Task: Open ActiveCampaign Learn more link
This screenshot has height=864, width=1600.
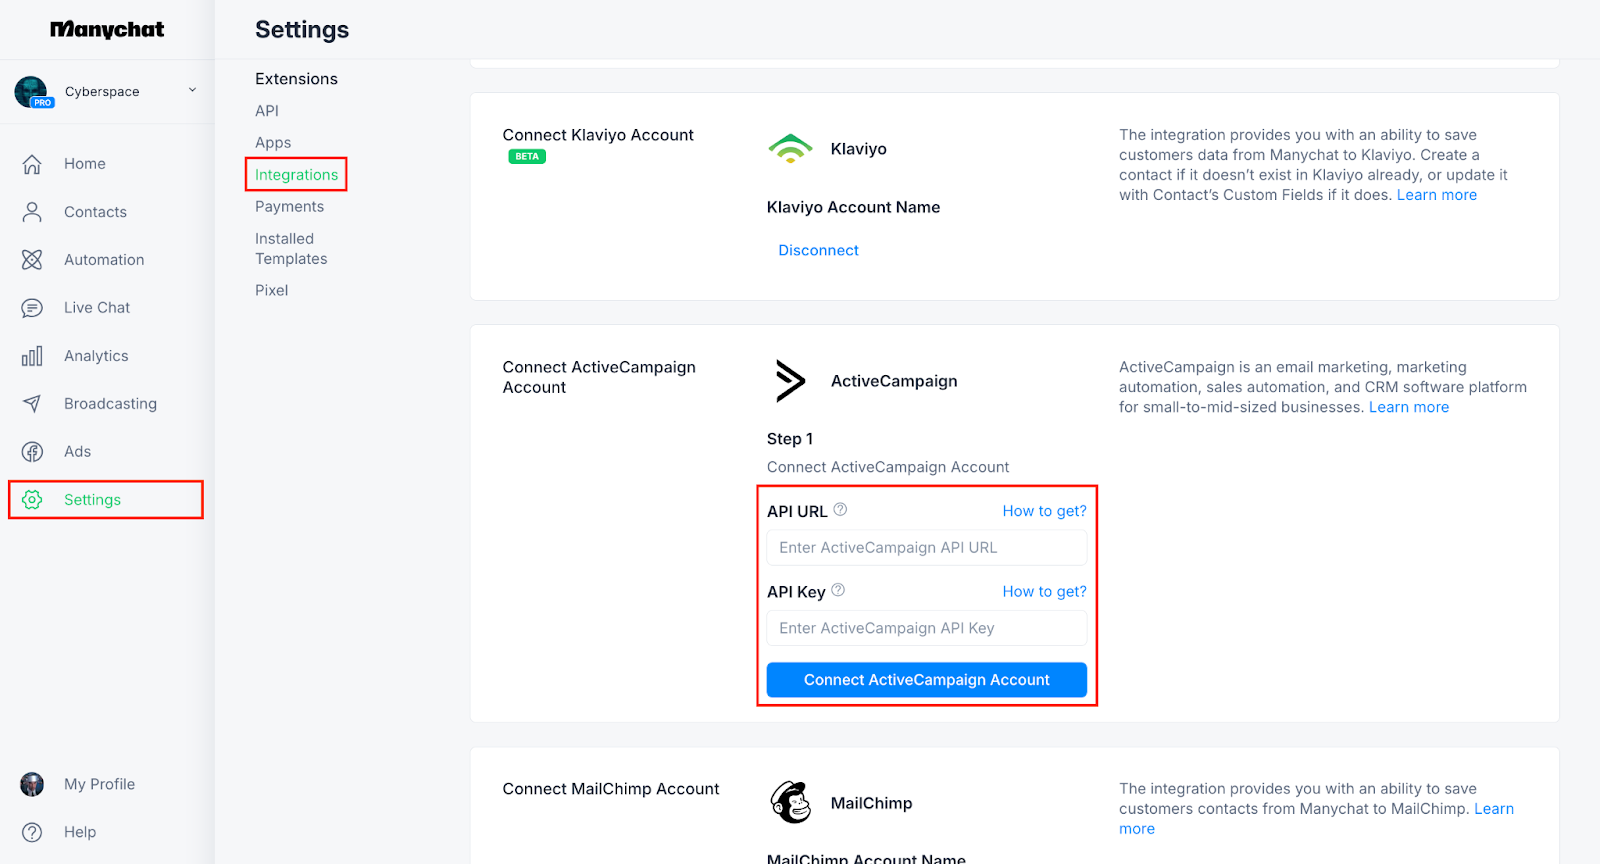Action: [1409, 407]
